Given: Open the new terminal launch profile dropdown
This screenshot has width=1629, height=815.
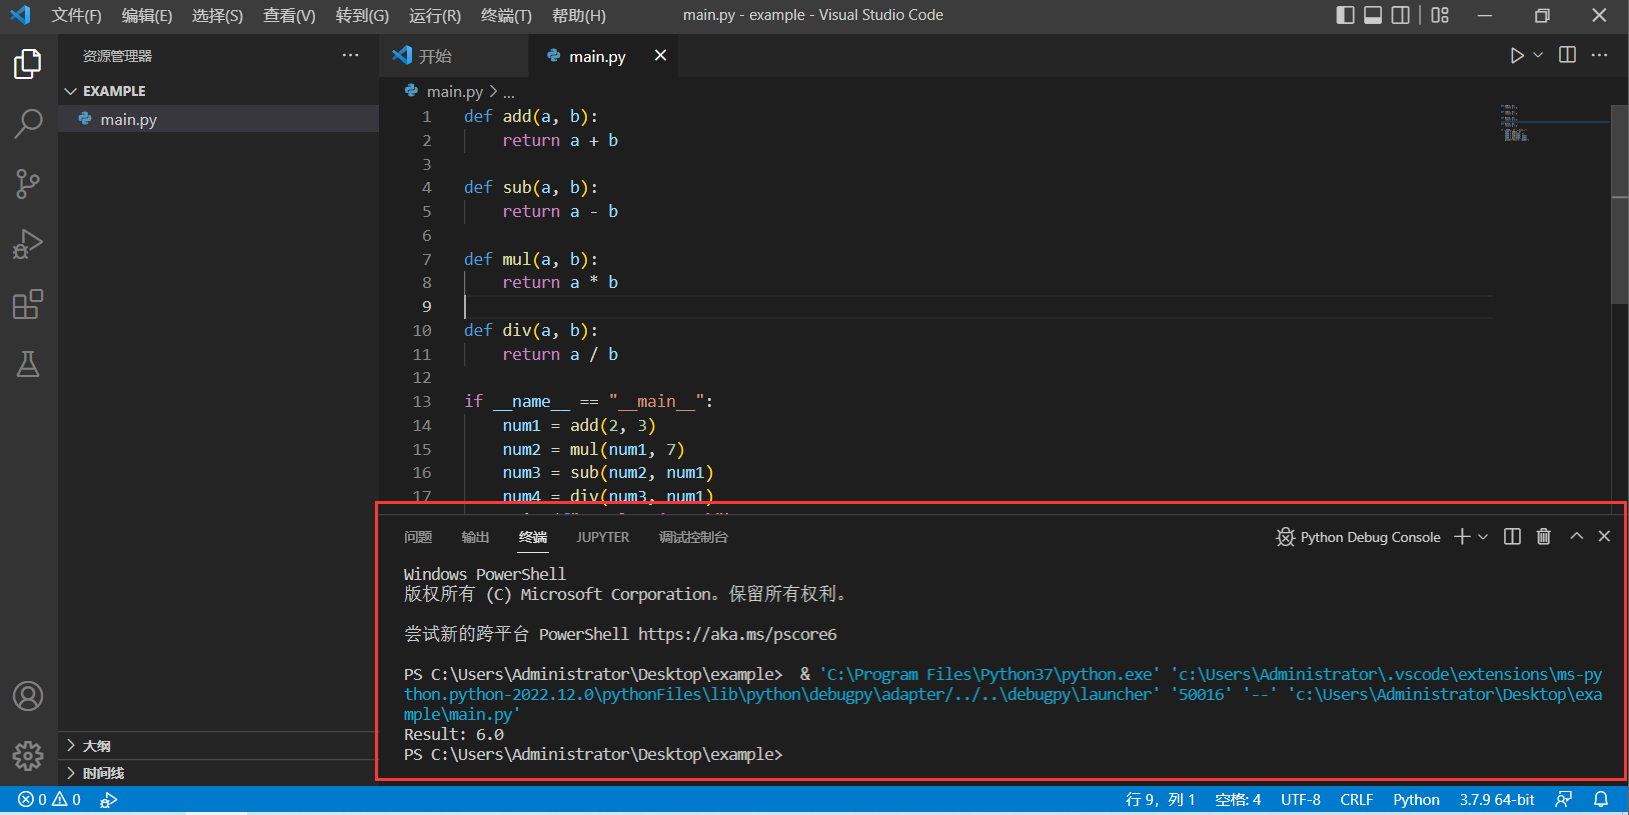Looking at the screenshot, I should coord(1483,537).
